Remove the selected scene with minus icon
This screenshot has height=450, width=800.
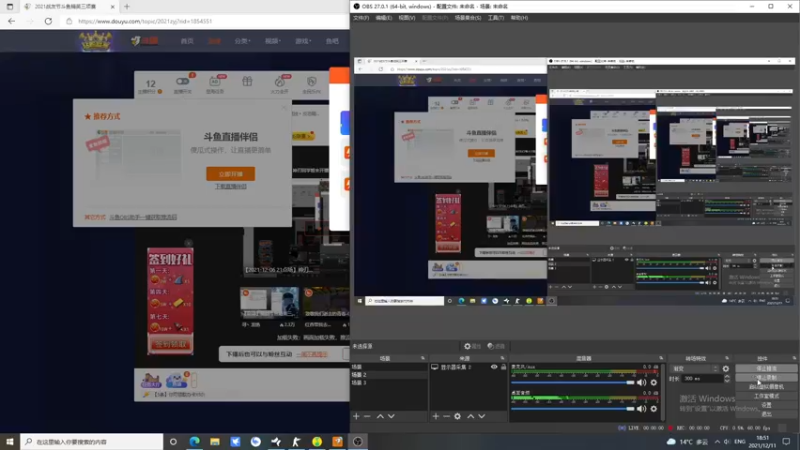[367, 416]
